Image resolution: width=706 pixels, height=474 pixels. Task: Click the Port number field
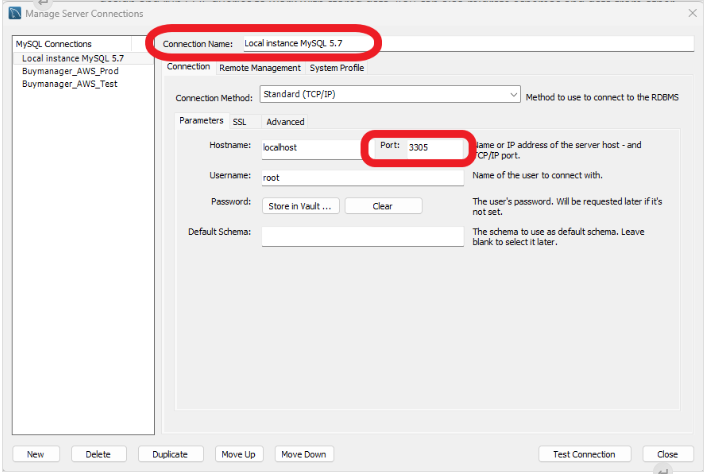click(435, 148)
